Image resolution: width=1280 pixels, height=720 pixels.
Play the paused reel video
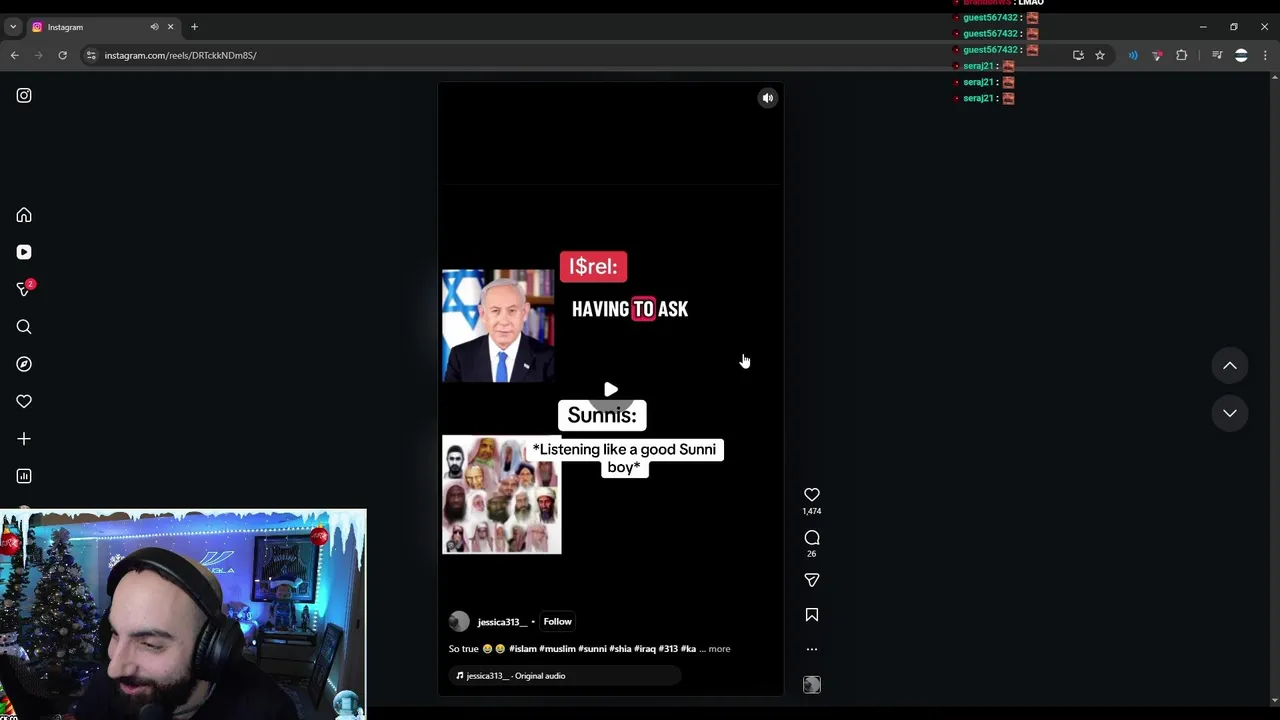[611, 390]
